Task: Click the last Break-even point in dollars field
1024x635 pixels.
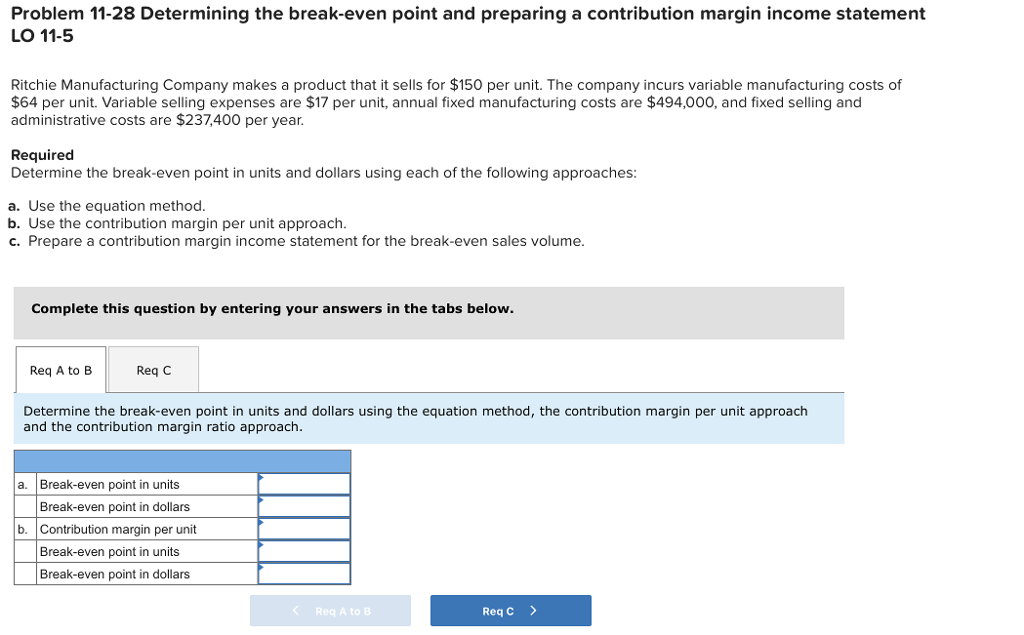Action: tap(305, 573)
